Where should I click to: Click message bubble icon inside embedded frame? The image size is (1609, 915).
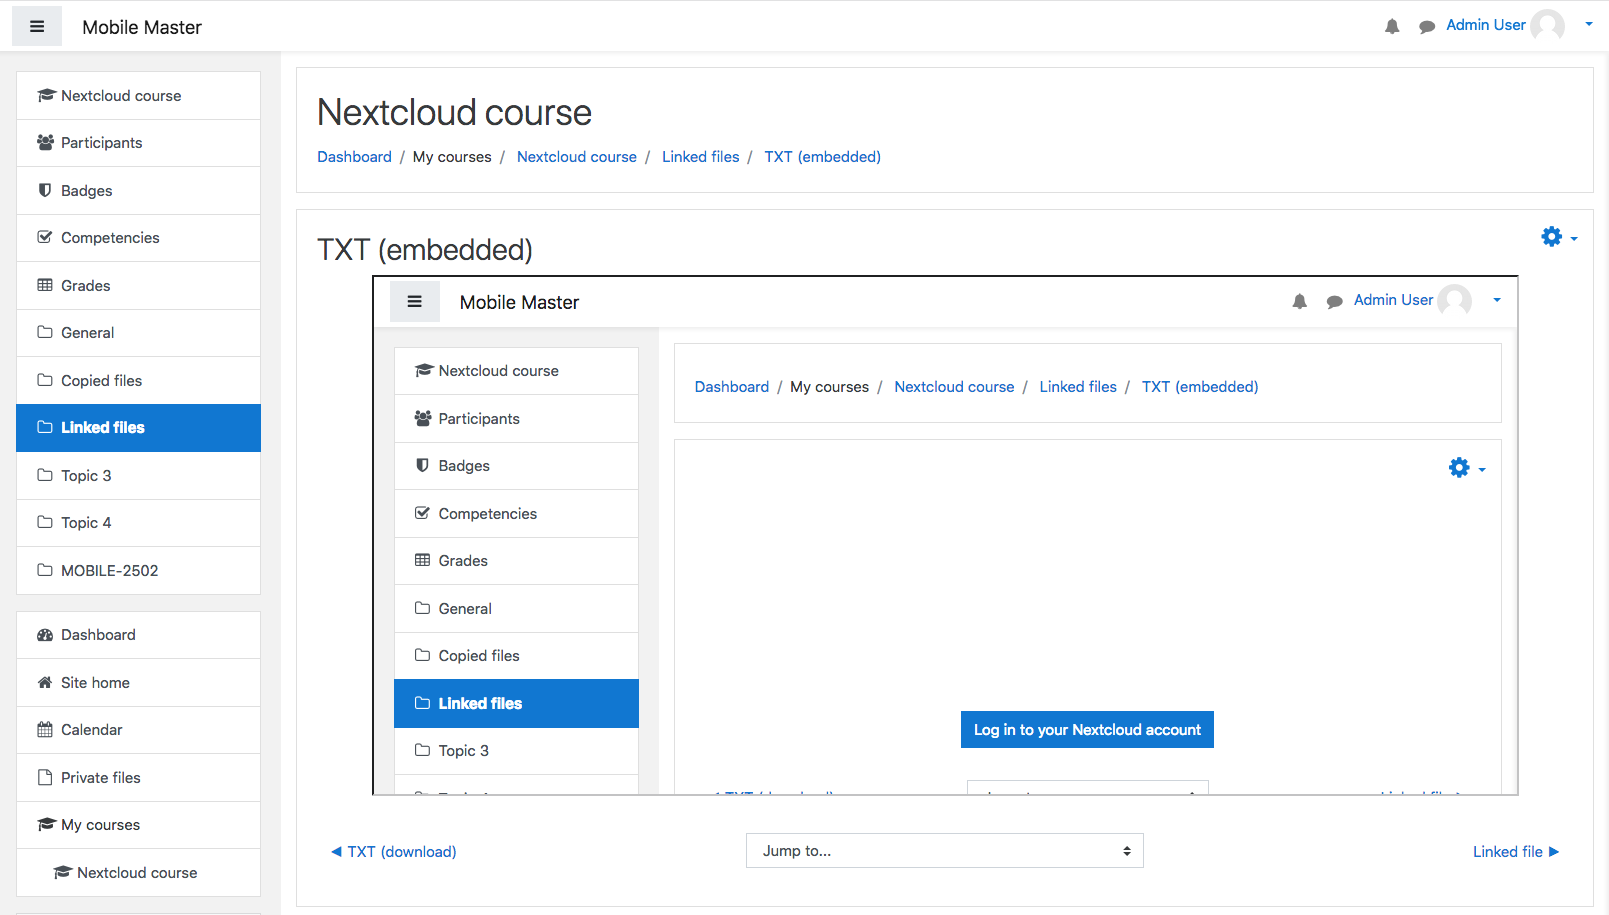[1334, 302]
